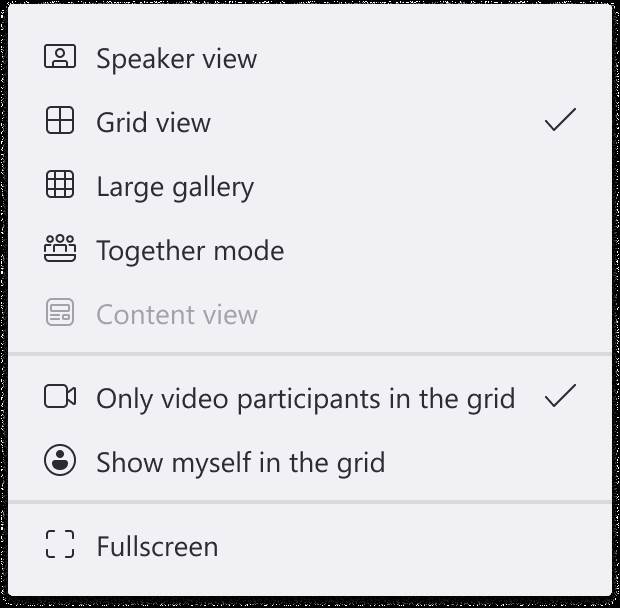
Task: Click the Fullscreen corner-brackets icon
Action: (x=60, y=546)
